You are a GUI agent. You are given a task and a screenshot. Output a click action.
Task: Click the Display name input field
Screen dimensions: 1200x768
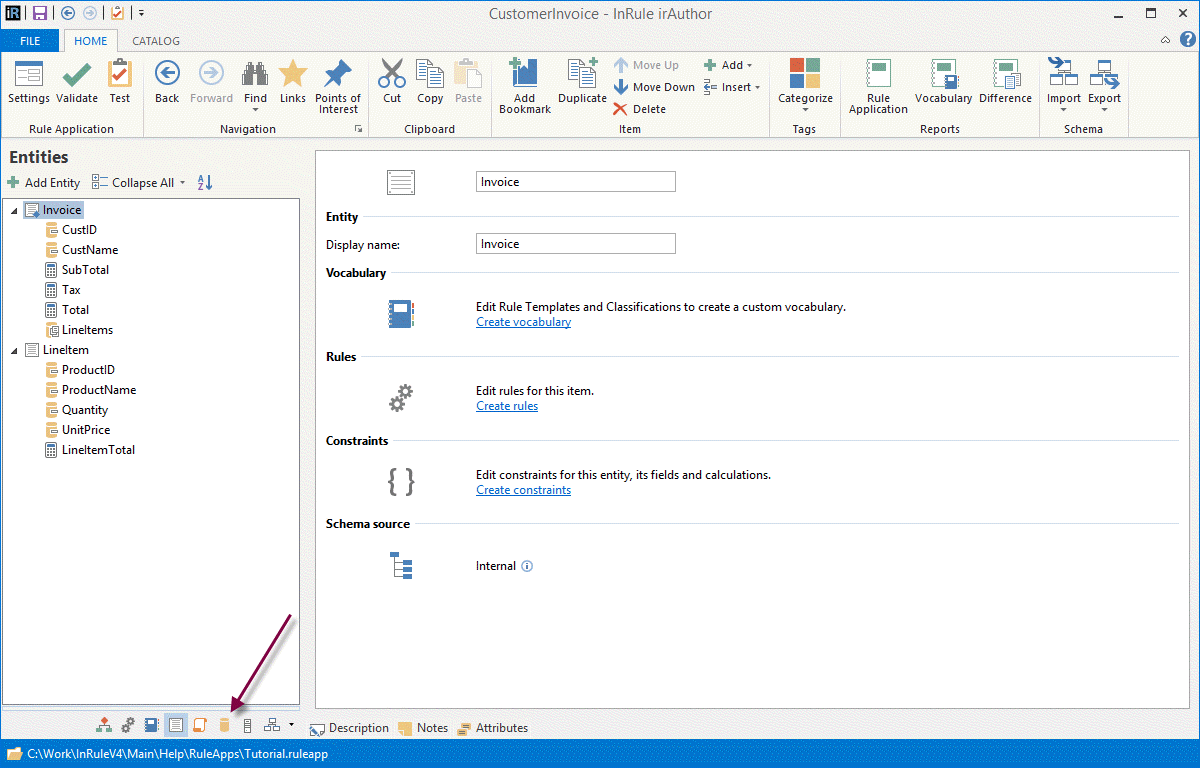(575, 244)
